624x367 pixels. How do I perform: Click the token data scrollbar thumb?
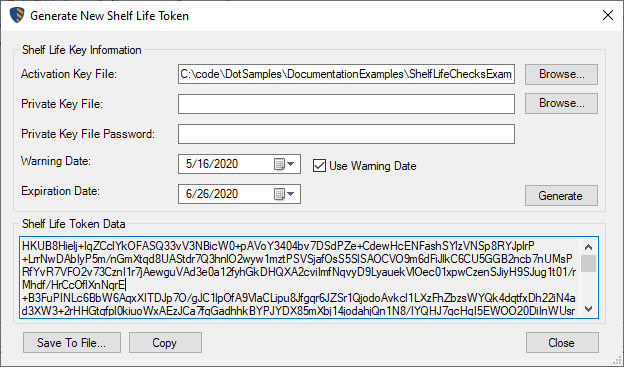[x=589, y=264]
